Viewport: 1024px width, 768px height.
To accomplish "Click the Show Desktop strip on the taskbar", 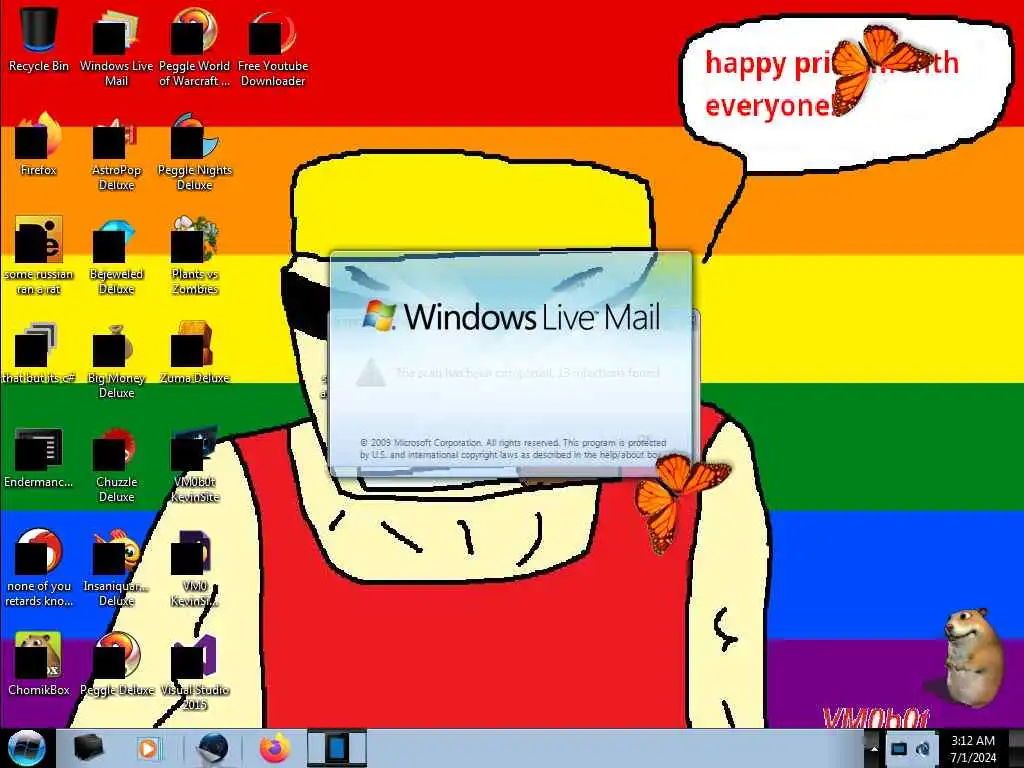I will (1016, 748).
